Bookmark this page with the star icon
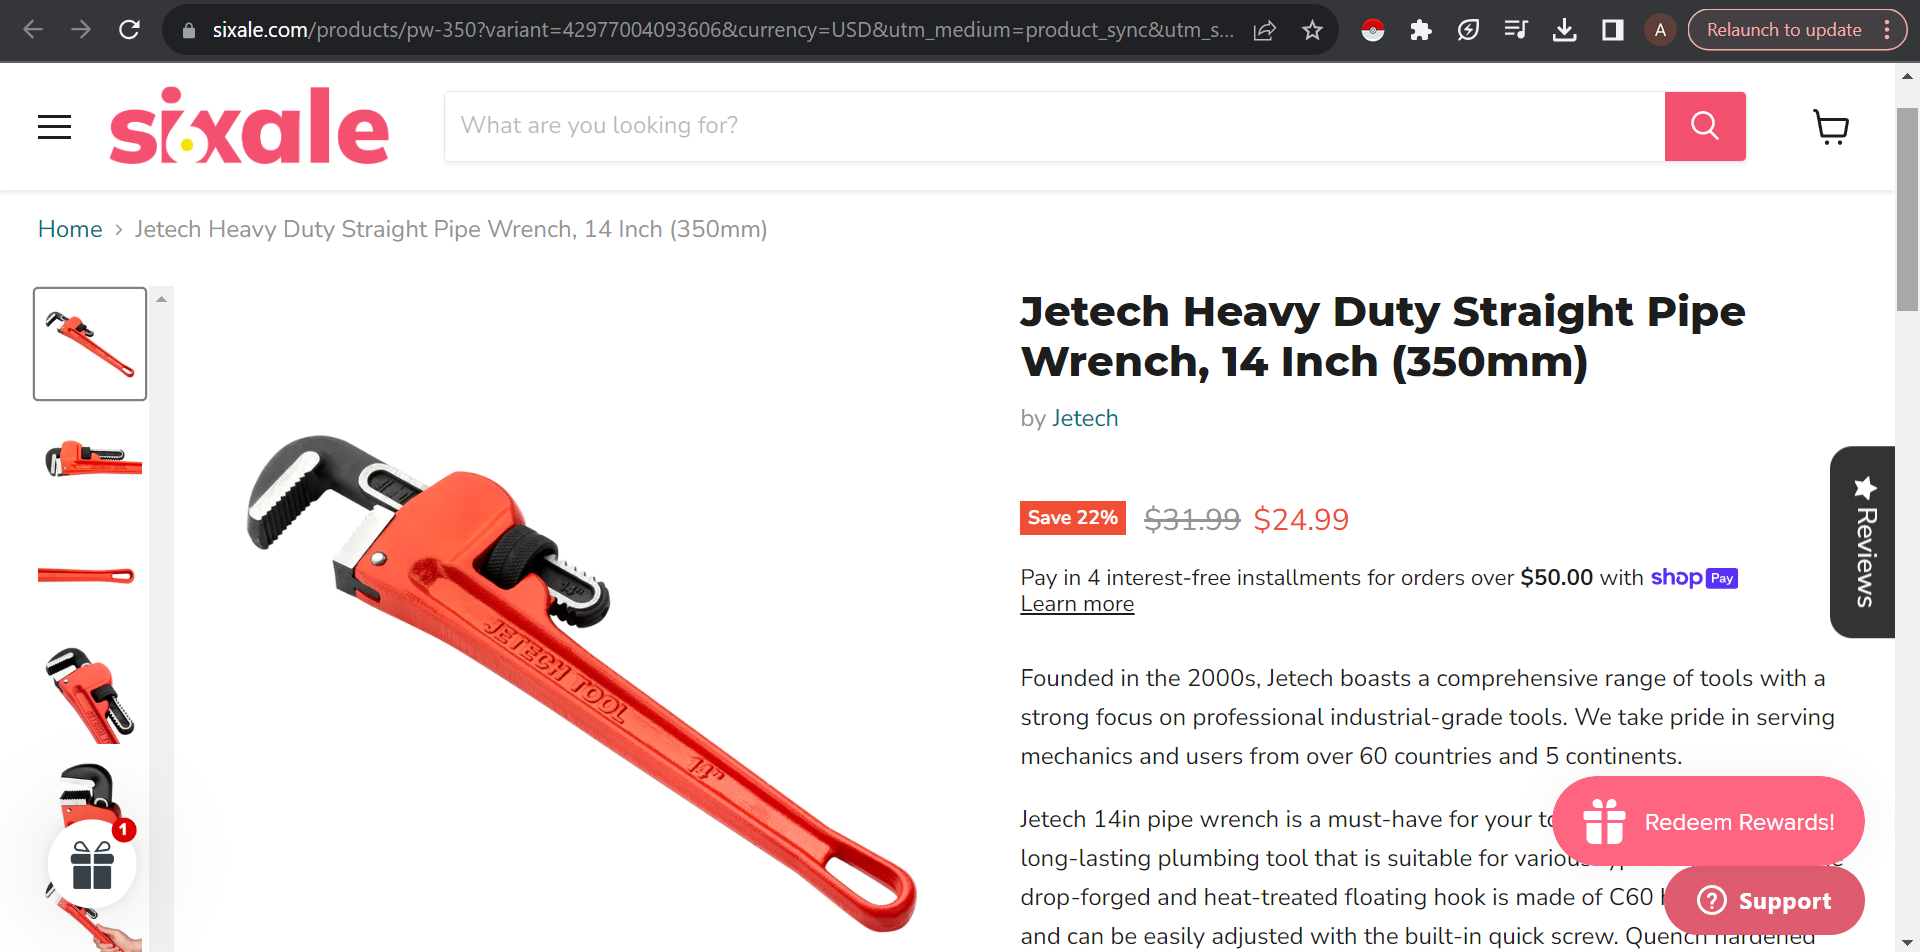Viewport: 1920px width, 952px height. click(1313, 30)
